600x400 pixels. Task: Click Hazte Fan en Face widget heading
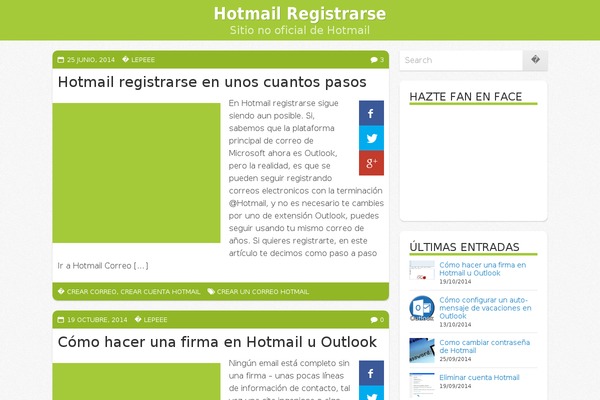[465, 97]
